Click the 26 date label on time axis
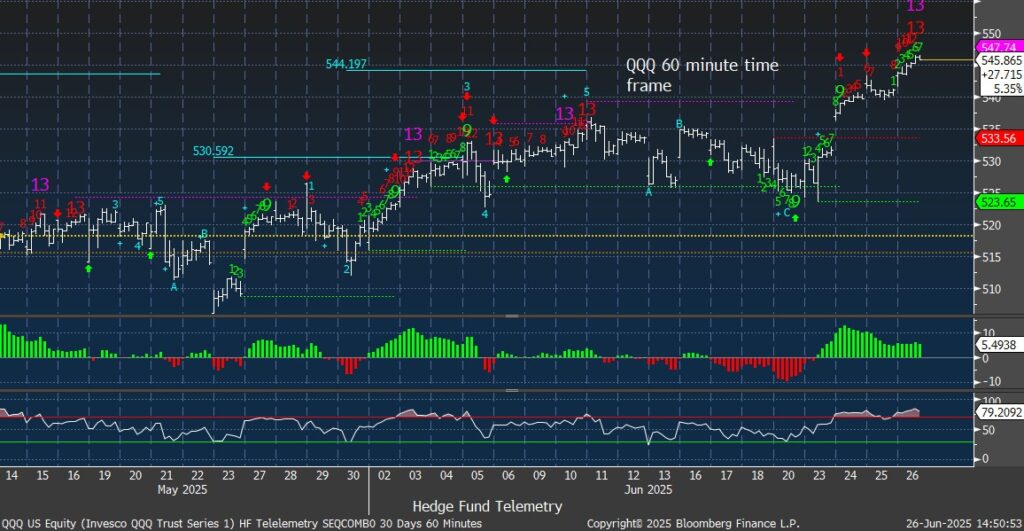The height and width of the screenshot is (531, 1024). [912, 475]
